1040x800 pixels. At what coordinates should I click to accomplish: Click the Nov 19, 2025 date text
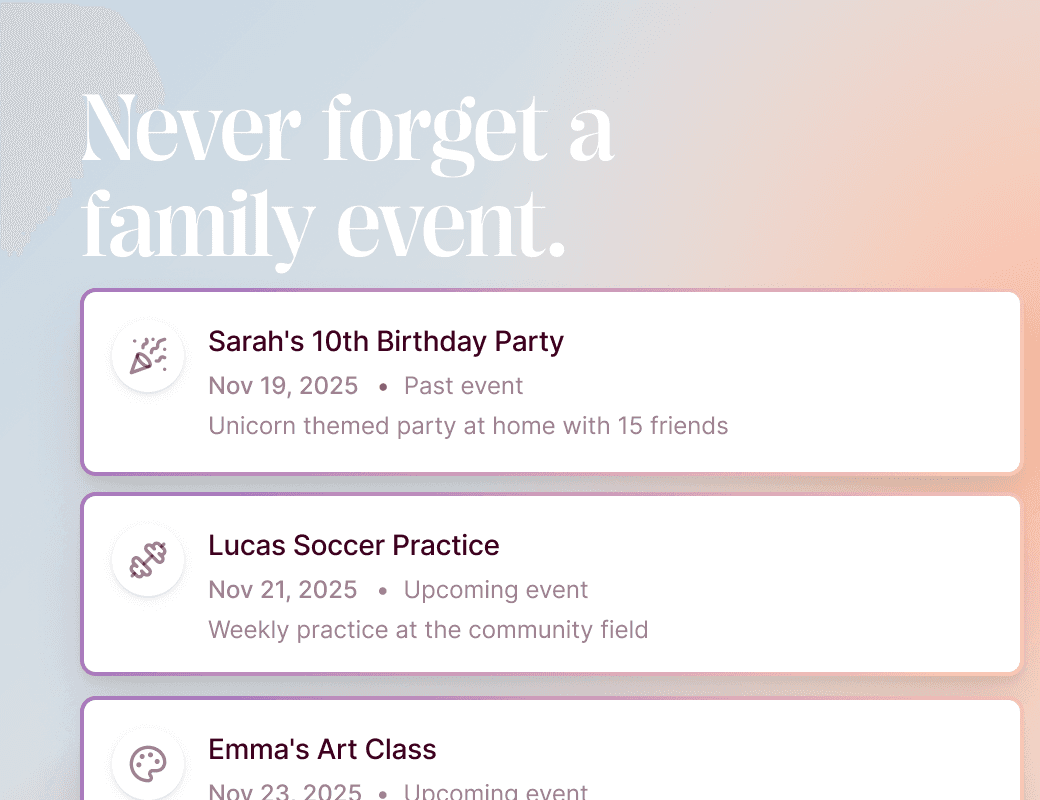(x=283, y=386)
